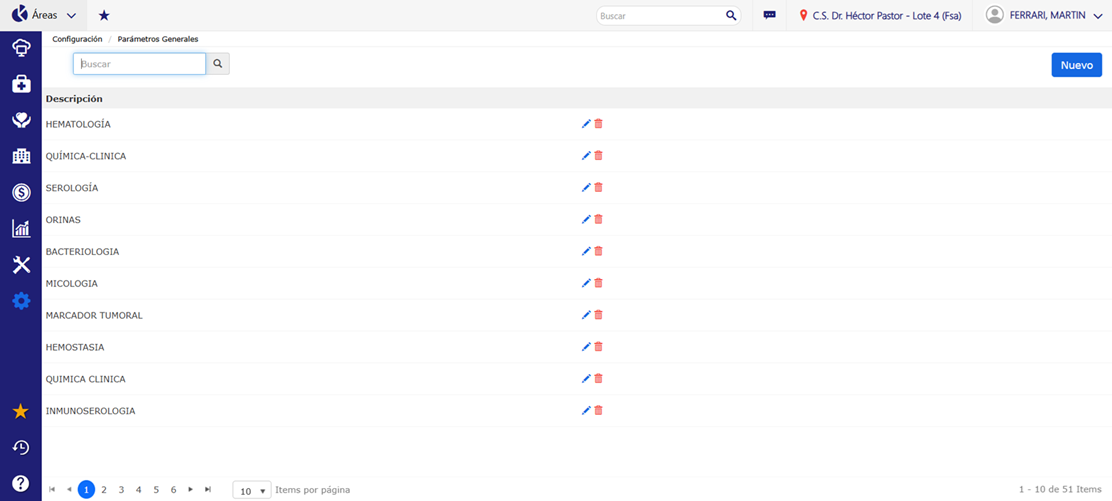Select location C.S. Dr. Héctor Pastor
Viewport: 1112px width, 501px height.
(880, 16)
